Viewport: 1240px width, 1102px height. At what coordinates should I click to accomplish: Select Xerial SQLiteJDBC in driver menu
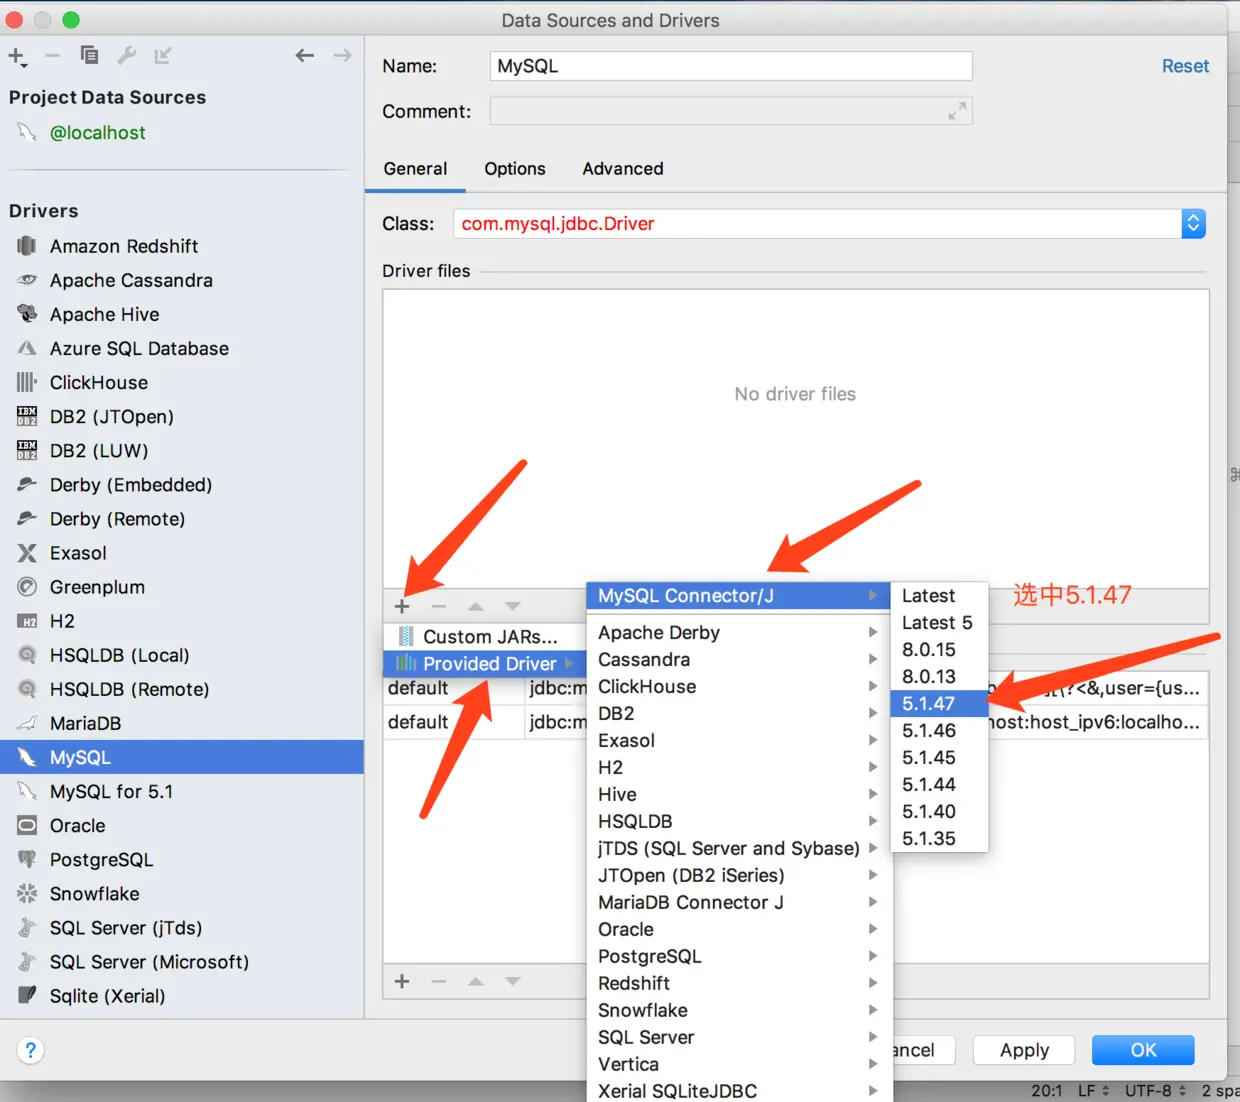[738, 1091]
